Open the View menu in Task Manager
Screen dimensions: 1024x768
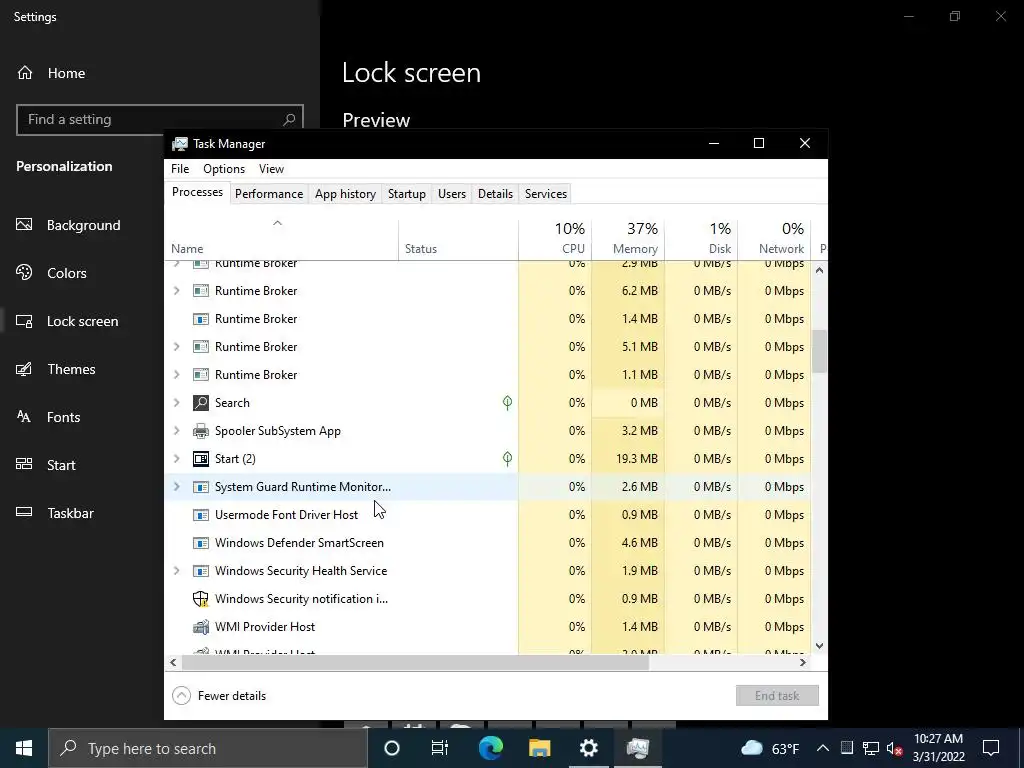[x=271, y=168]
